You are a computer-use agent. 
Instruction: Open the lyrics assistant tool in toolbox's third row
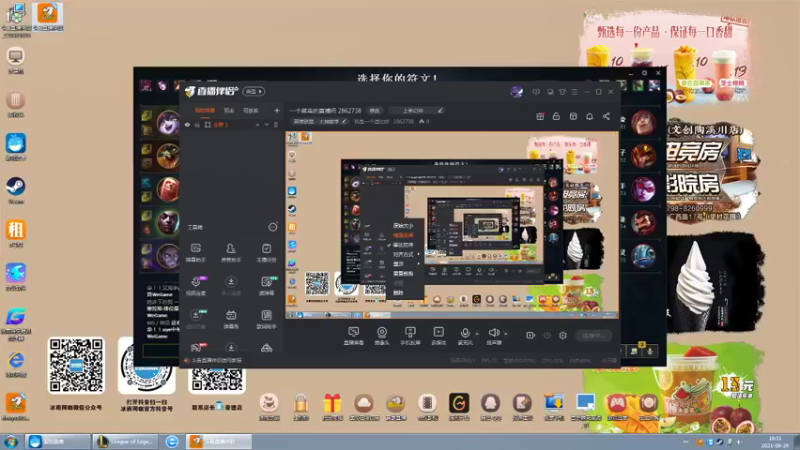pos(266,318)
